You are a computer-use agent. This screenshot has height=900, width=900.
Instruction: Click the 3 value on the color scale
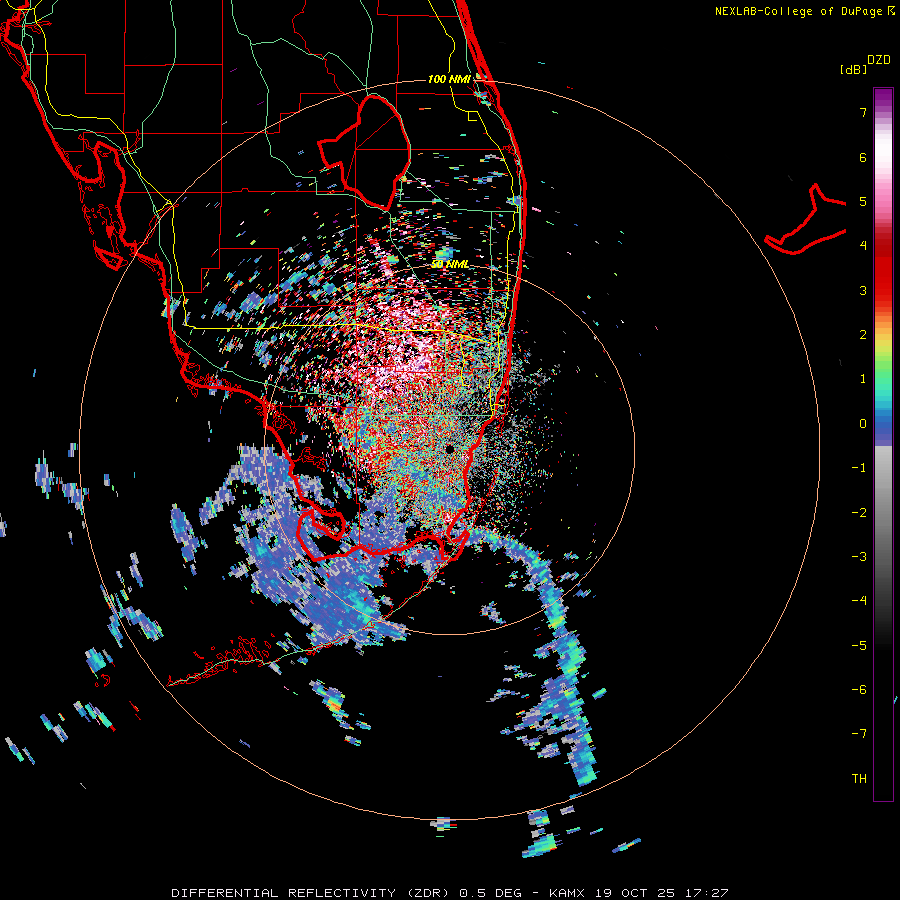pos(863,290)
